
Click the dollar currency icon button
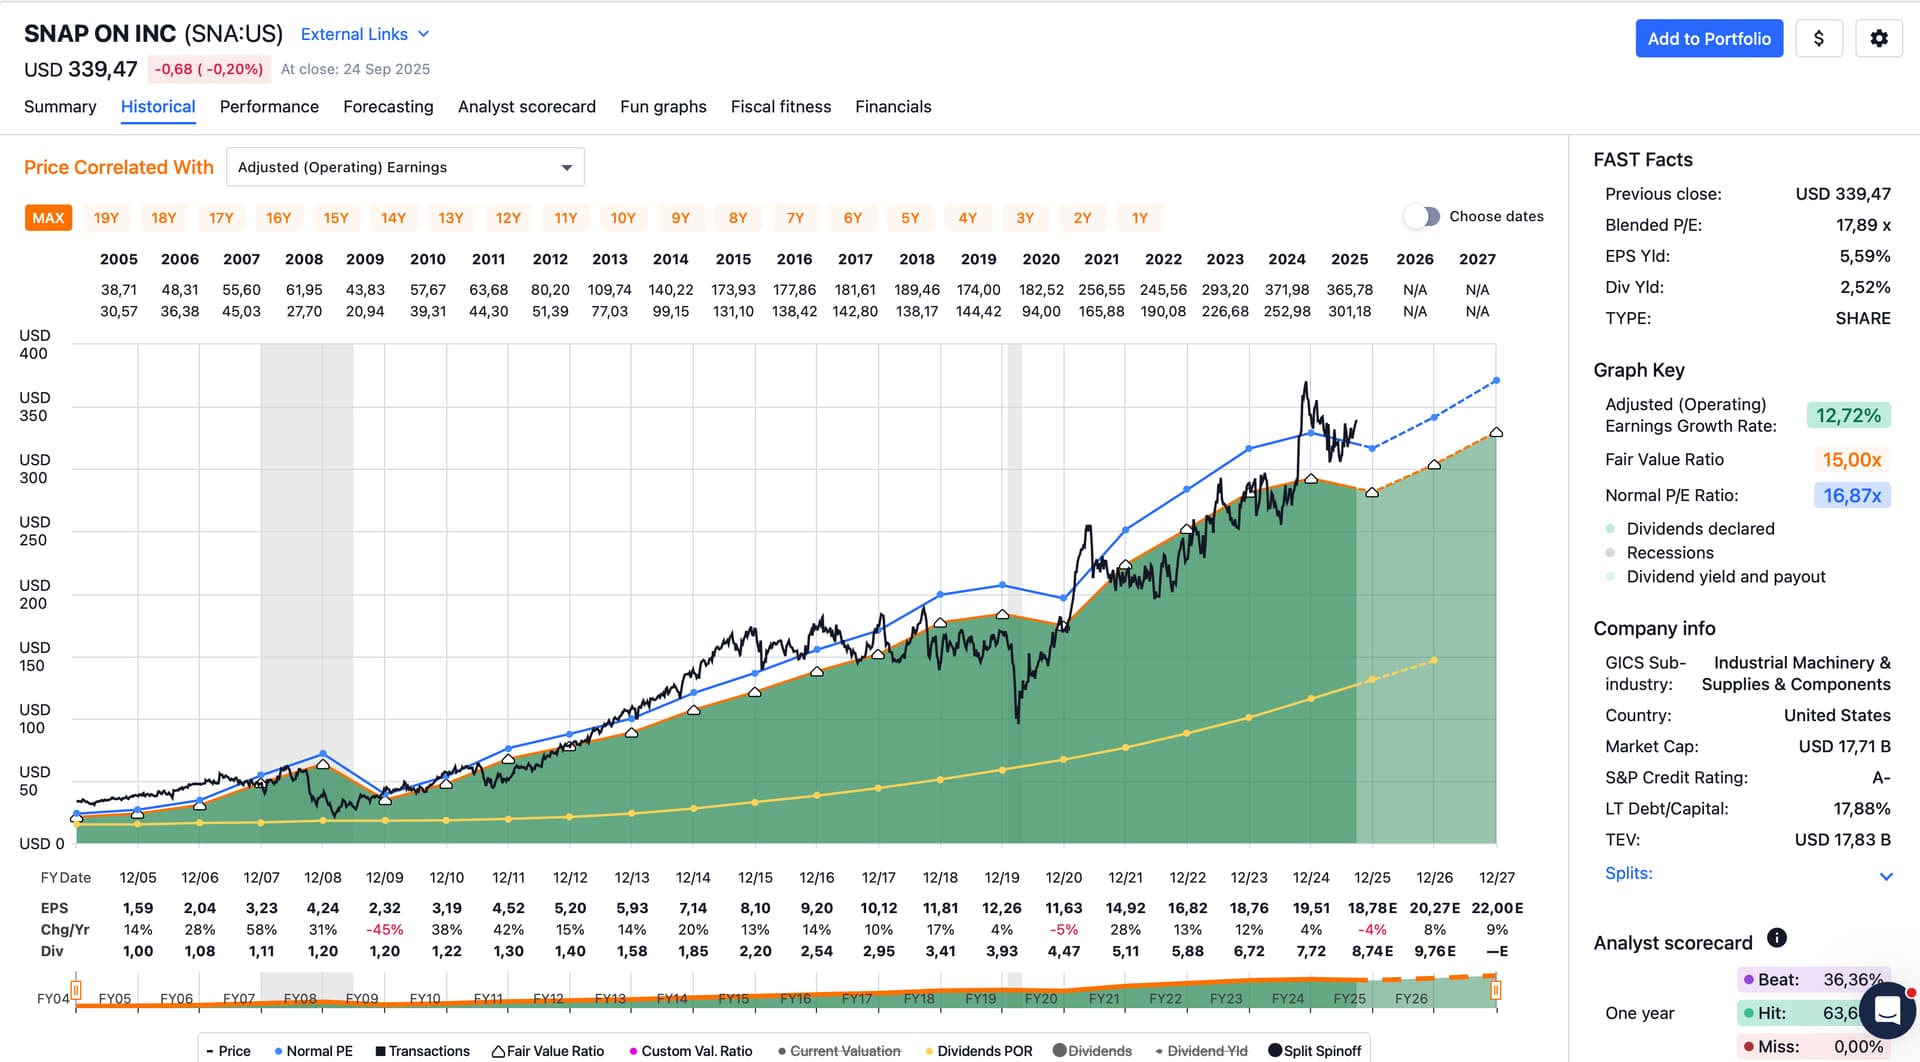pos(1818,39)
